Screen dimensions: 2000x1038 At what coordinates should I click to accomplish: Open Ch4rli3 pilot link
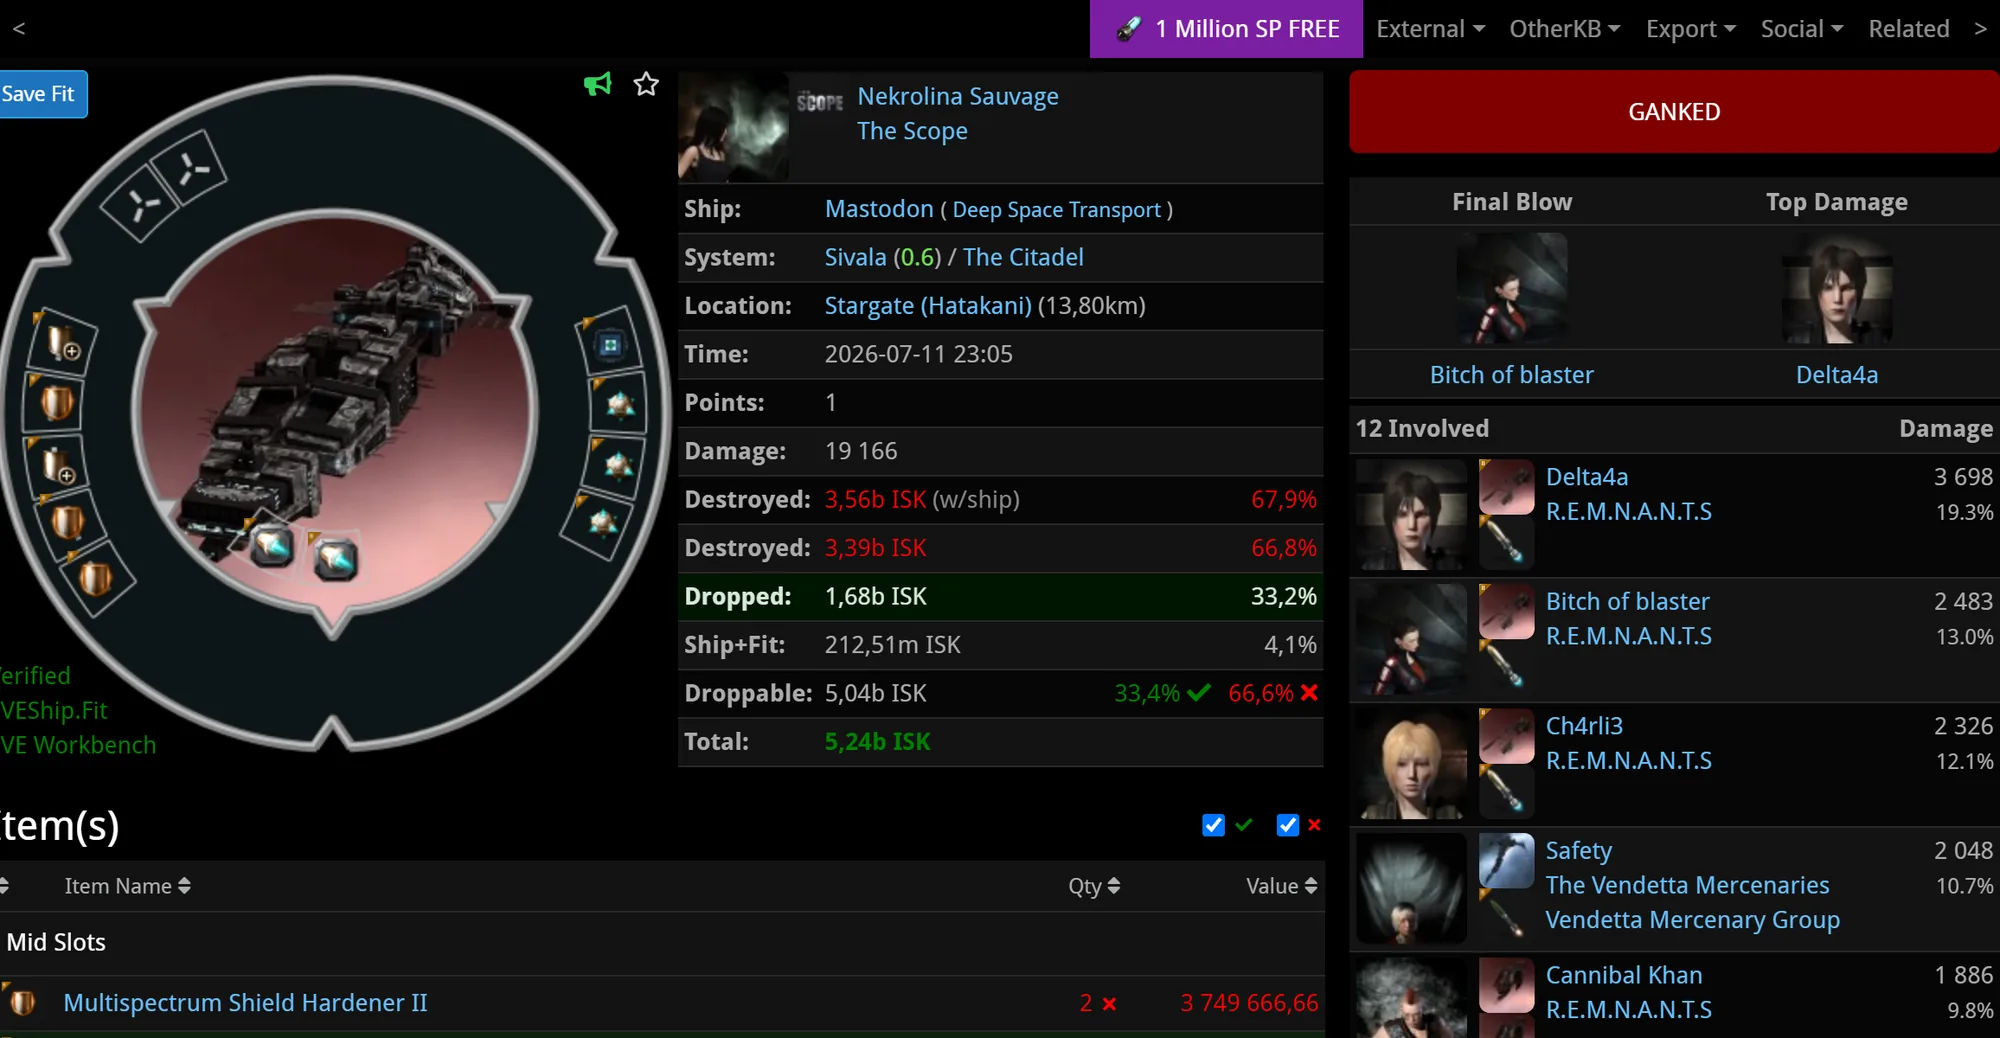coord(1584,726)
